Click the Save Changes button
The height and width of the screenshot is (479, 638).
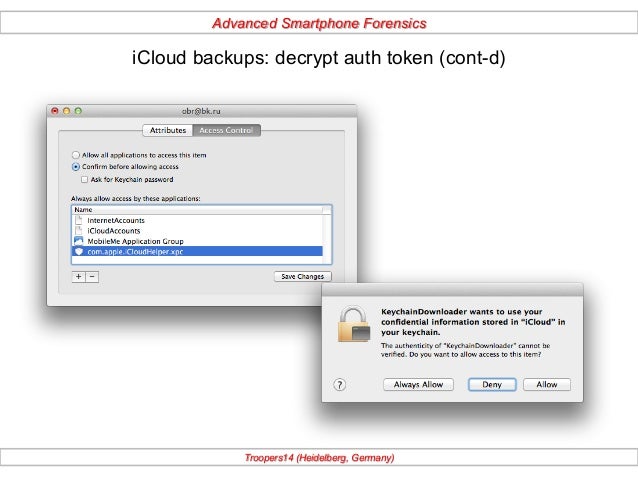[303, 276]
